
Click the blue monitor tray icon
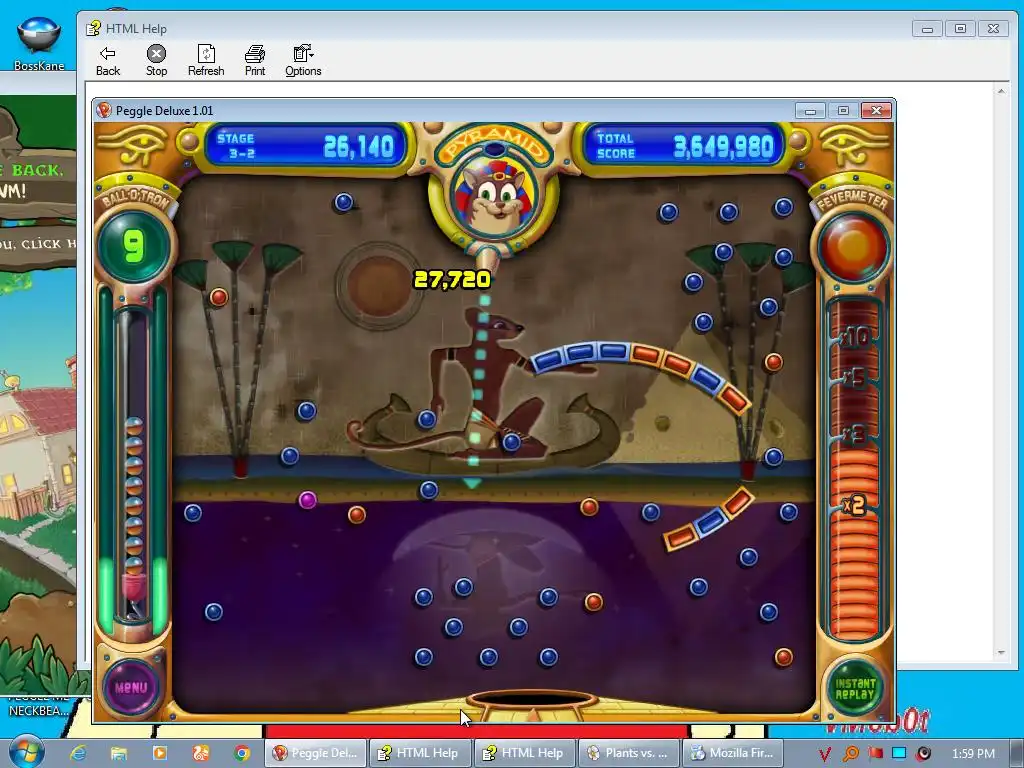899,754
